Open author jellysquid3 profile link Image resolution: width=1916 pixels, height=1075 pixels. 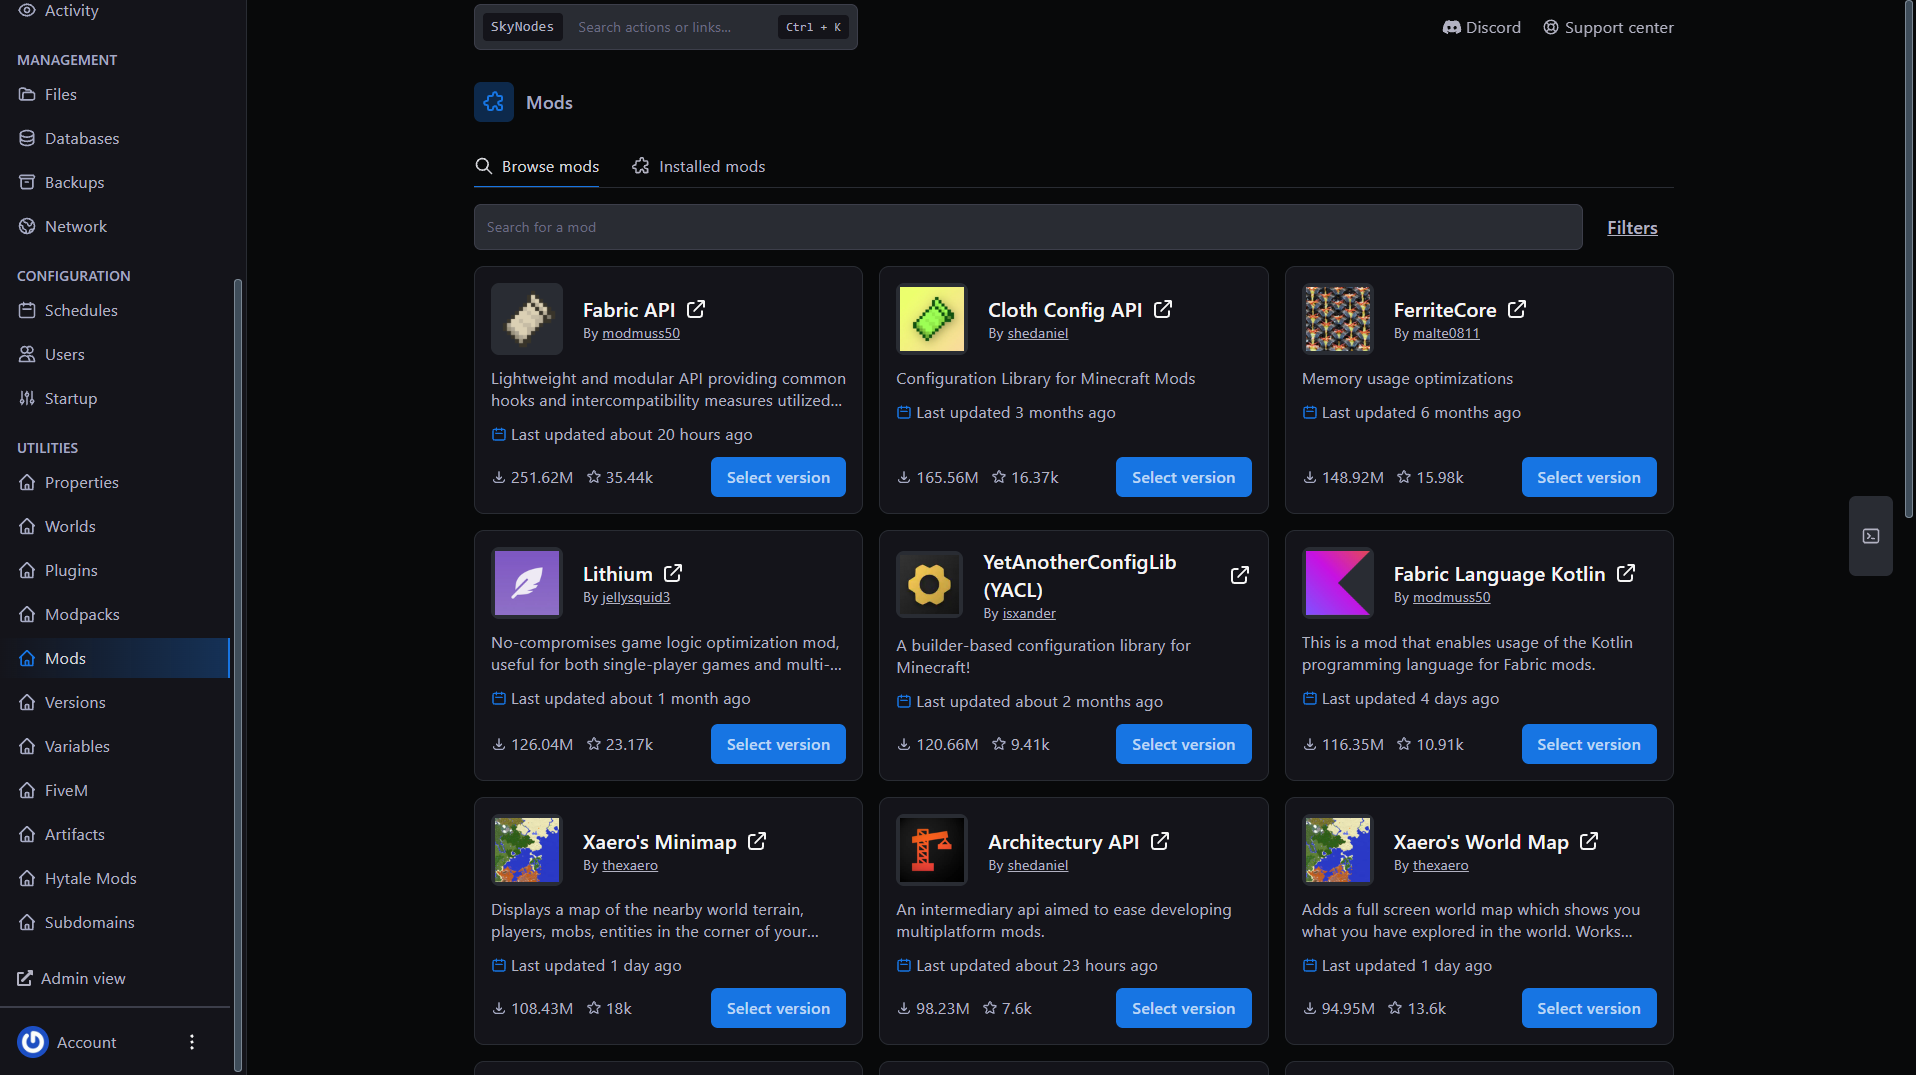636,597
